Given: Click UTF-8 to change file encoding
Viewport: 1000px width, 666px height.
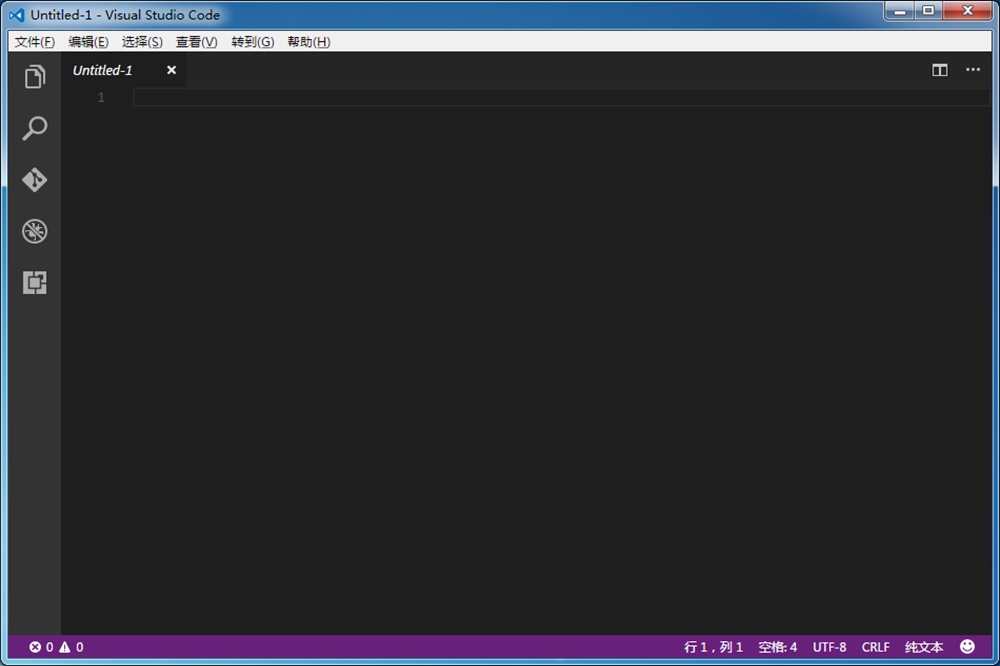Looking at the screenshot, I should point(829,646).
